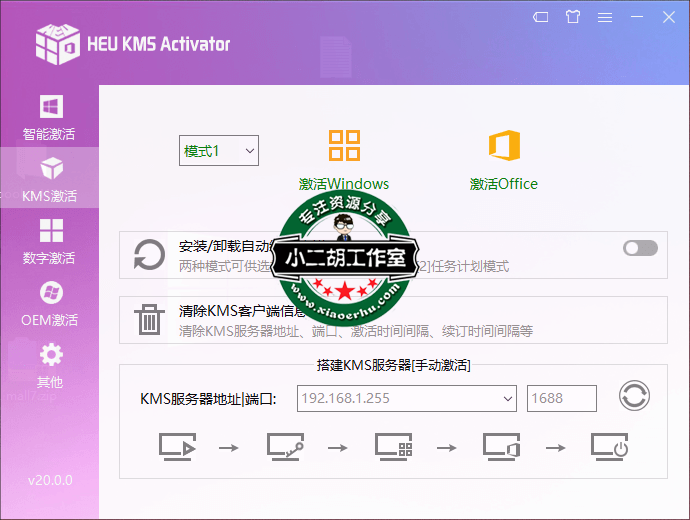Click the 清除KMS客户端信息 row

pos(400,320)
